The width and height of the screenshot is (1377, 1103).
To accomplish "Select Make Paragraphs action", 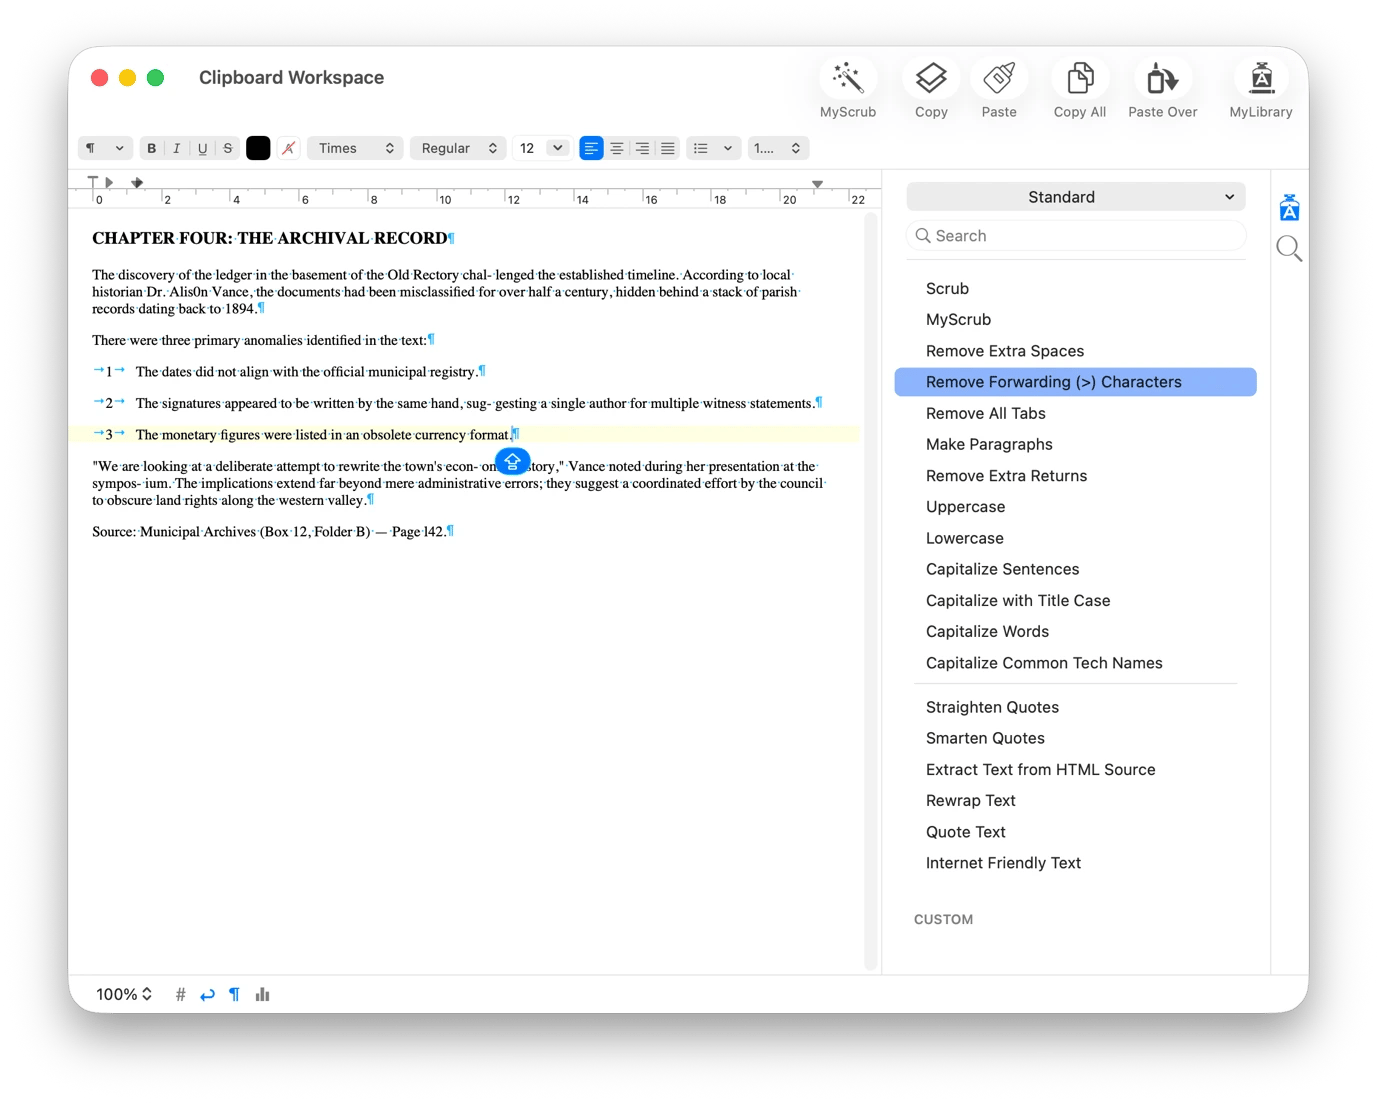I will click(1076, 444).
